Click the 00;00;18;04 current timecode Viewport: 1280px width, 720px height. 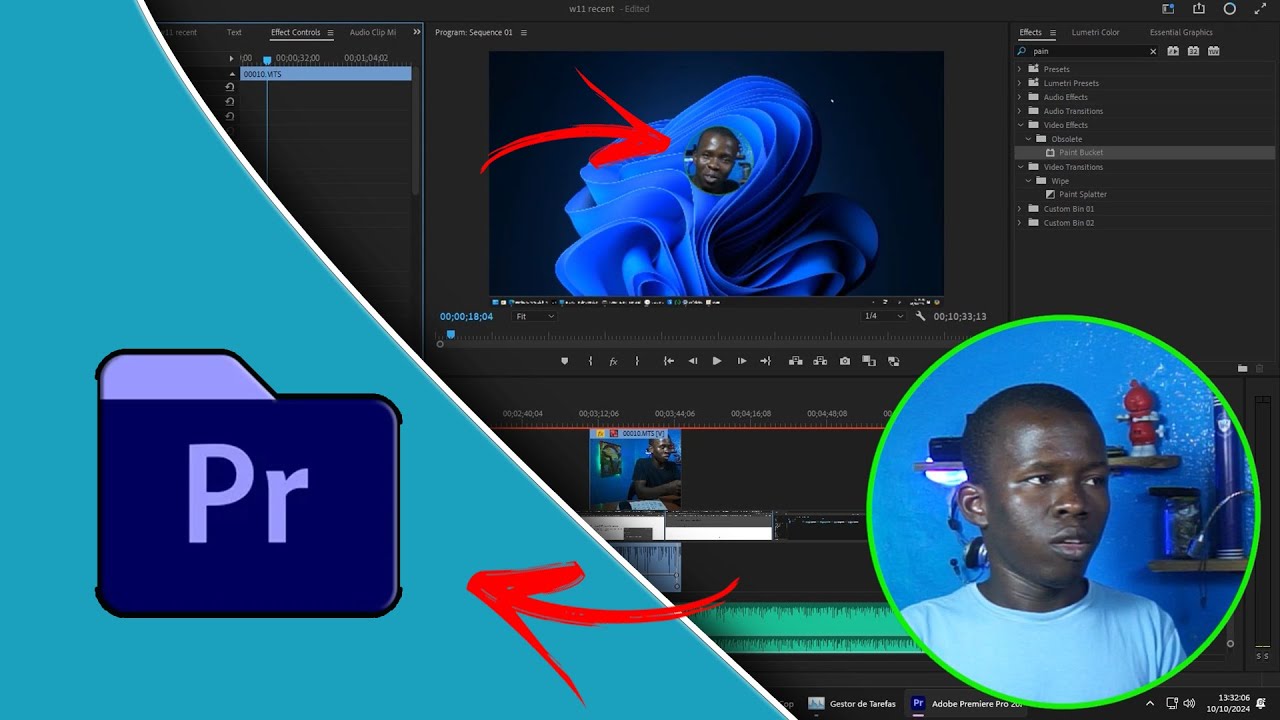(466, 316)
